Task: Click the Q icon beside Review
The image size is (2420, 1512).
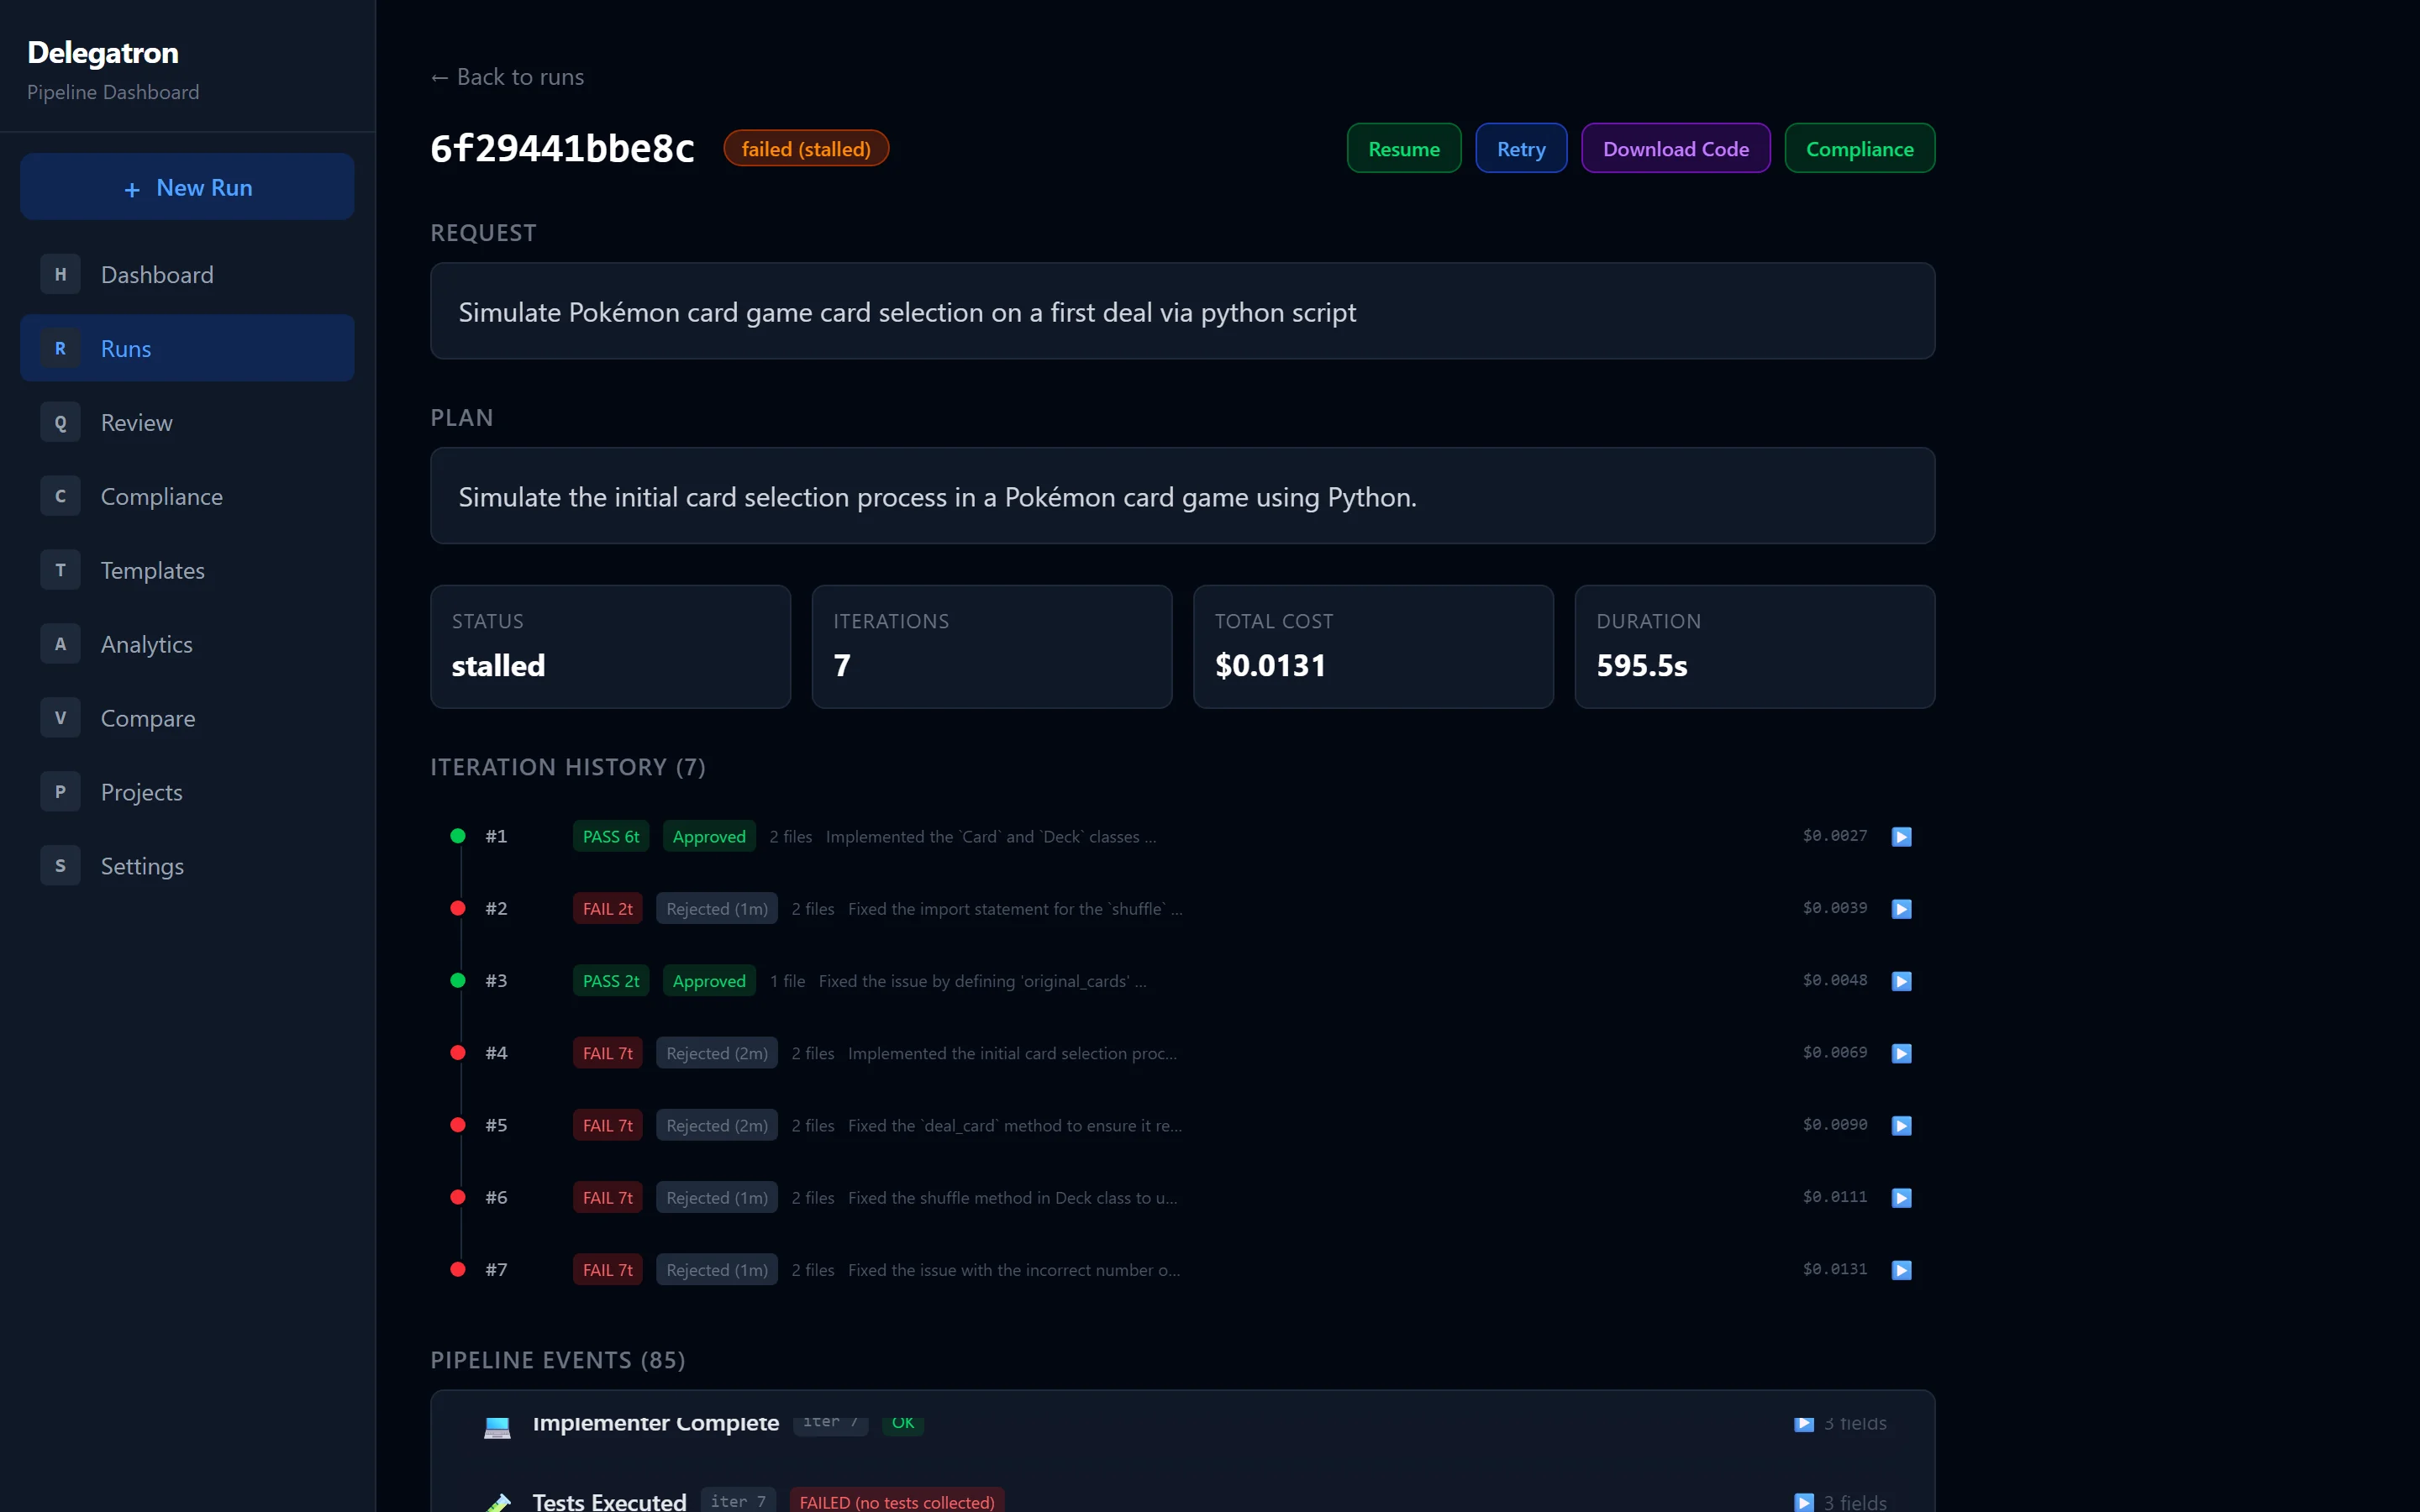Action: point(60,422)
